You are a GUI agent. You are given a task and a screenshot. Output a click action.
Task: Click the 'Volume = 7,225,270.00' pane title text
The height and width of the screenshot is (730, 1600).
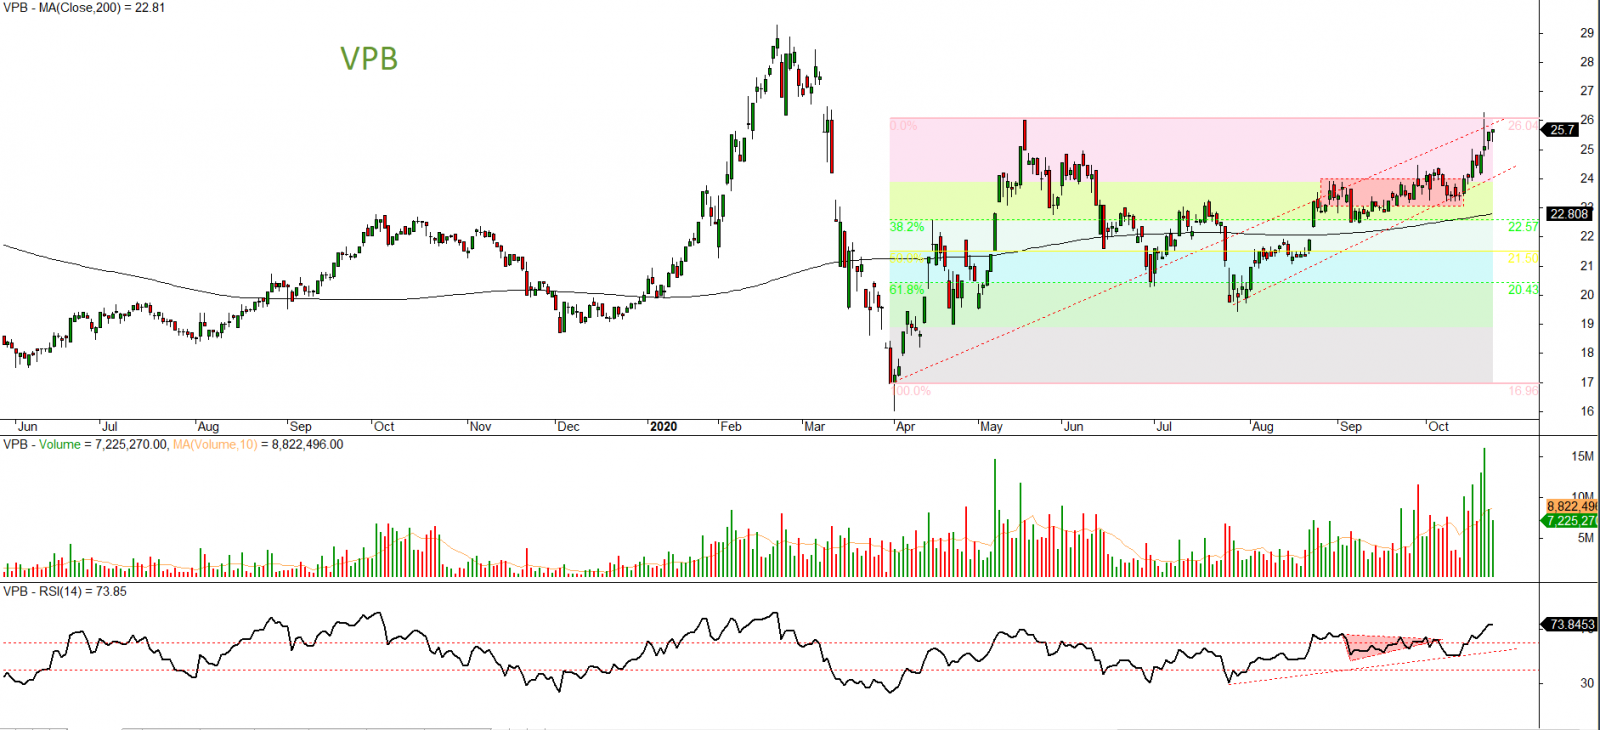pyautogui.click(x=103, y=445)
